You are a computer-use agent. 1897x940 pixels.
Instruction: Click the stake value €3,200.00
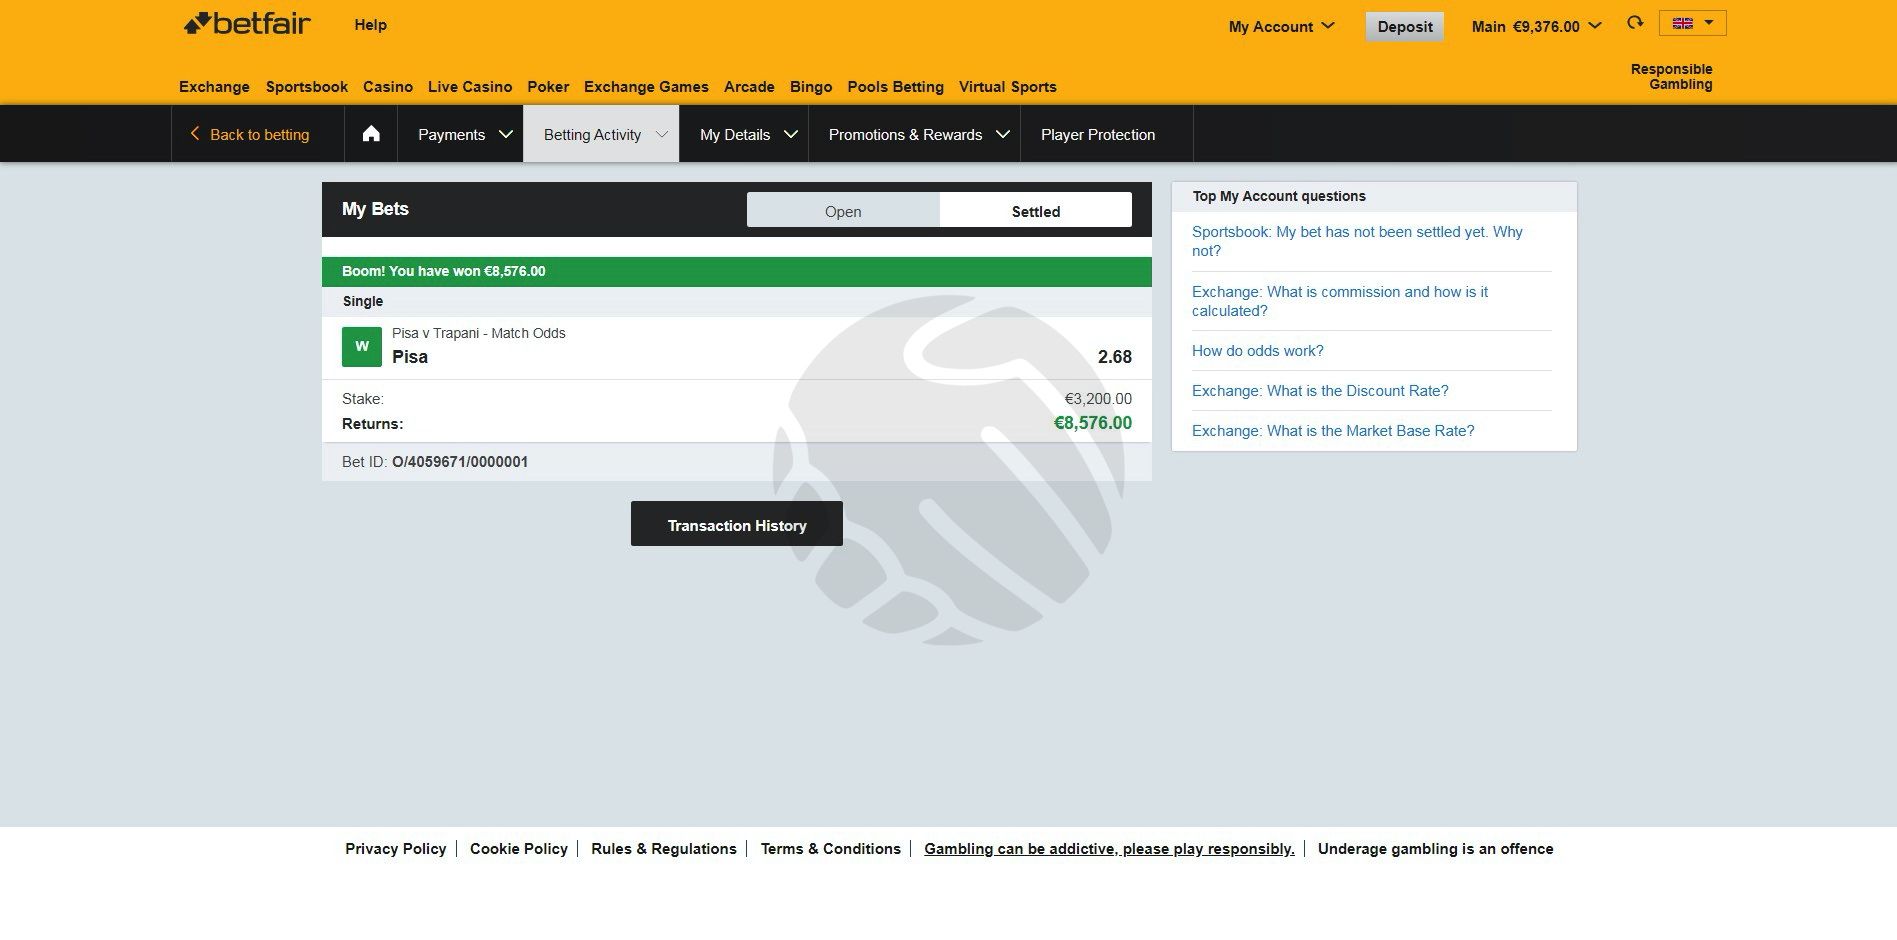coord(1098,399)
